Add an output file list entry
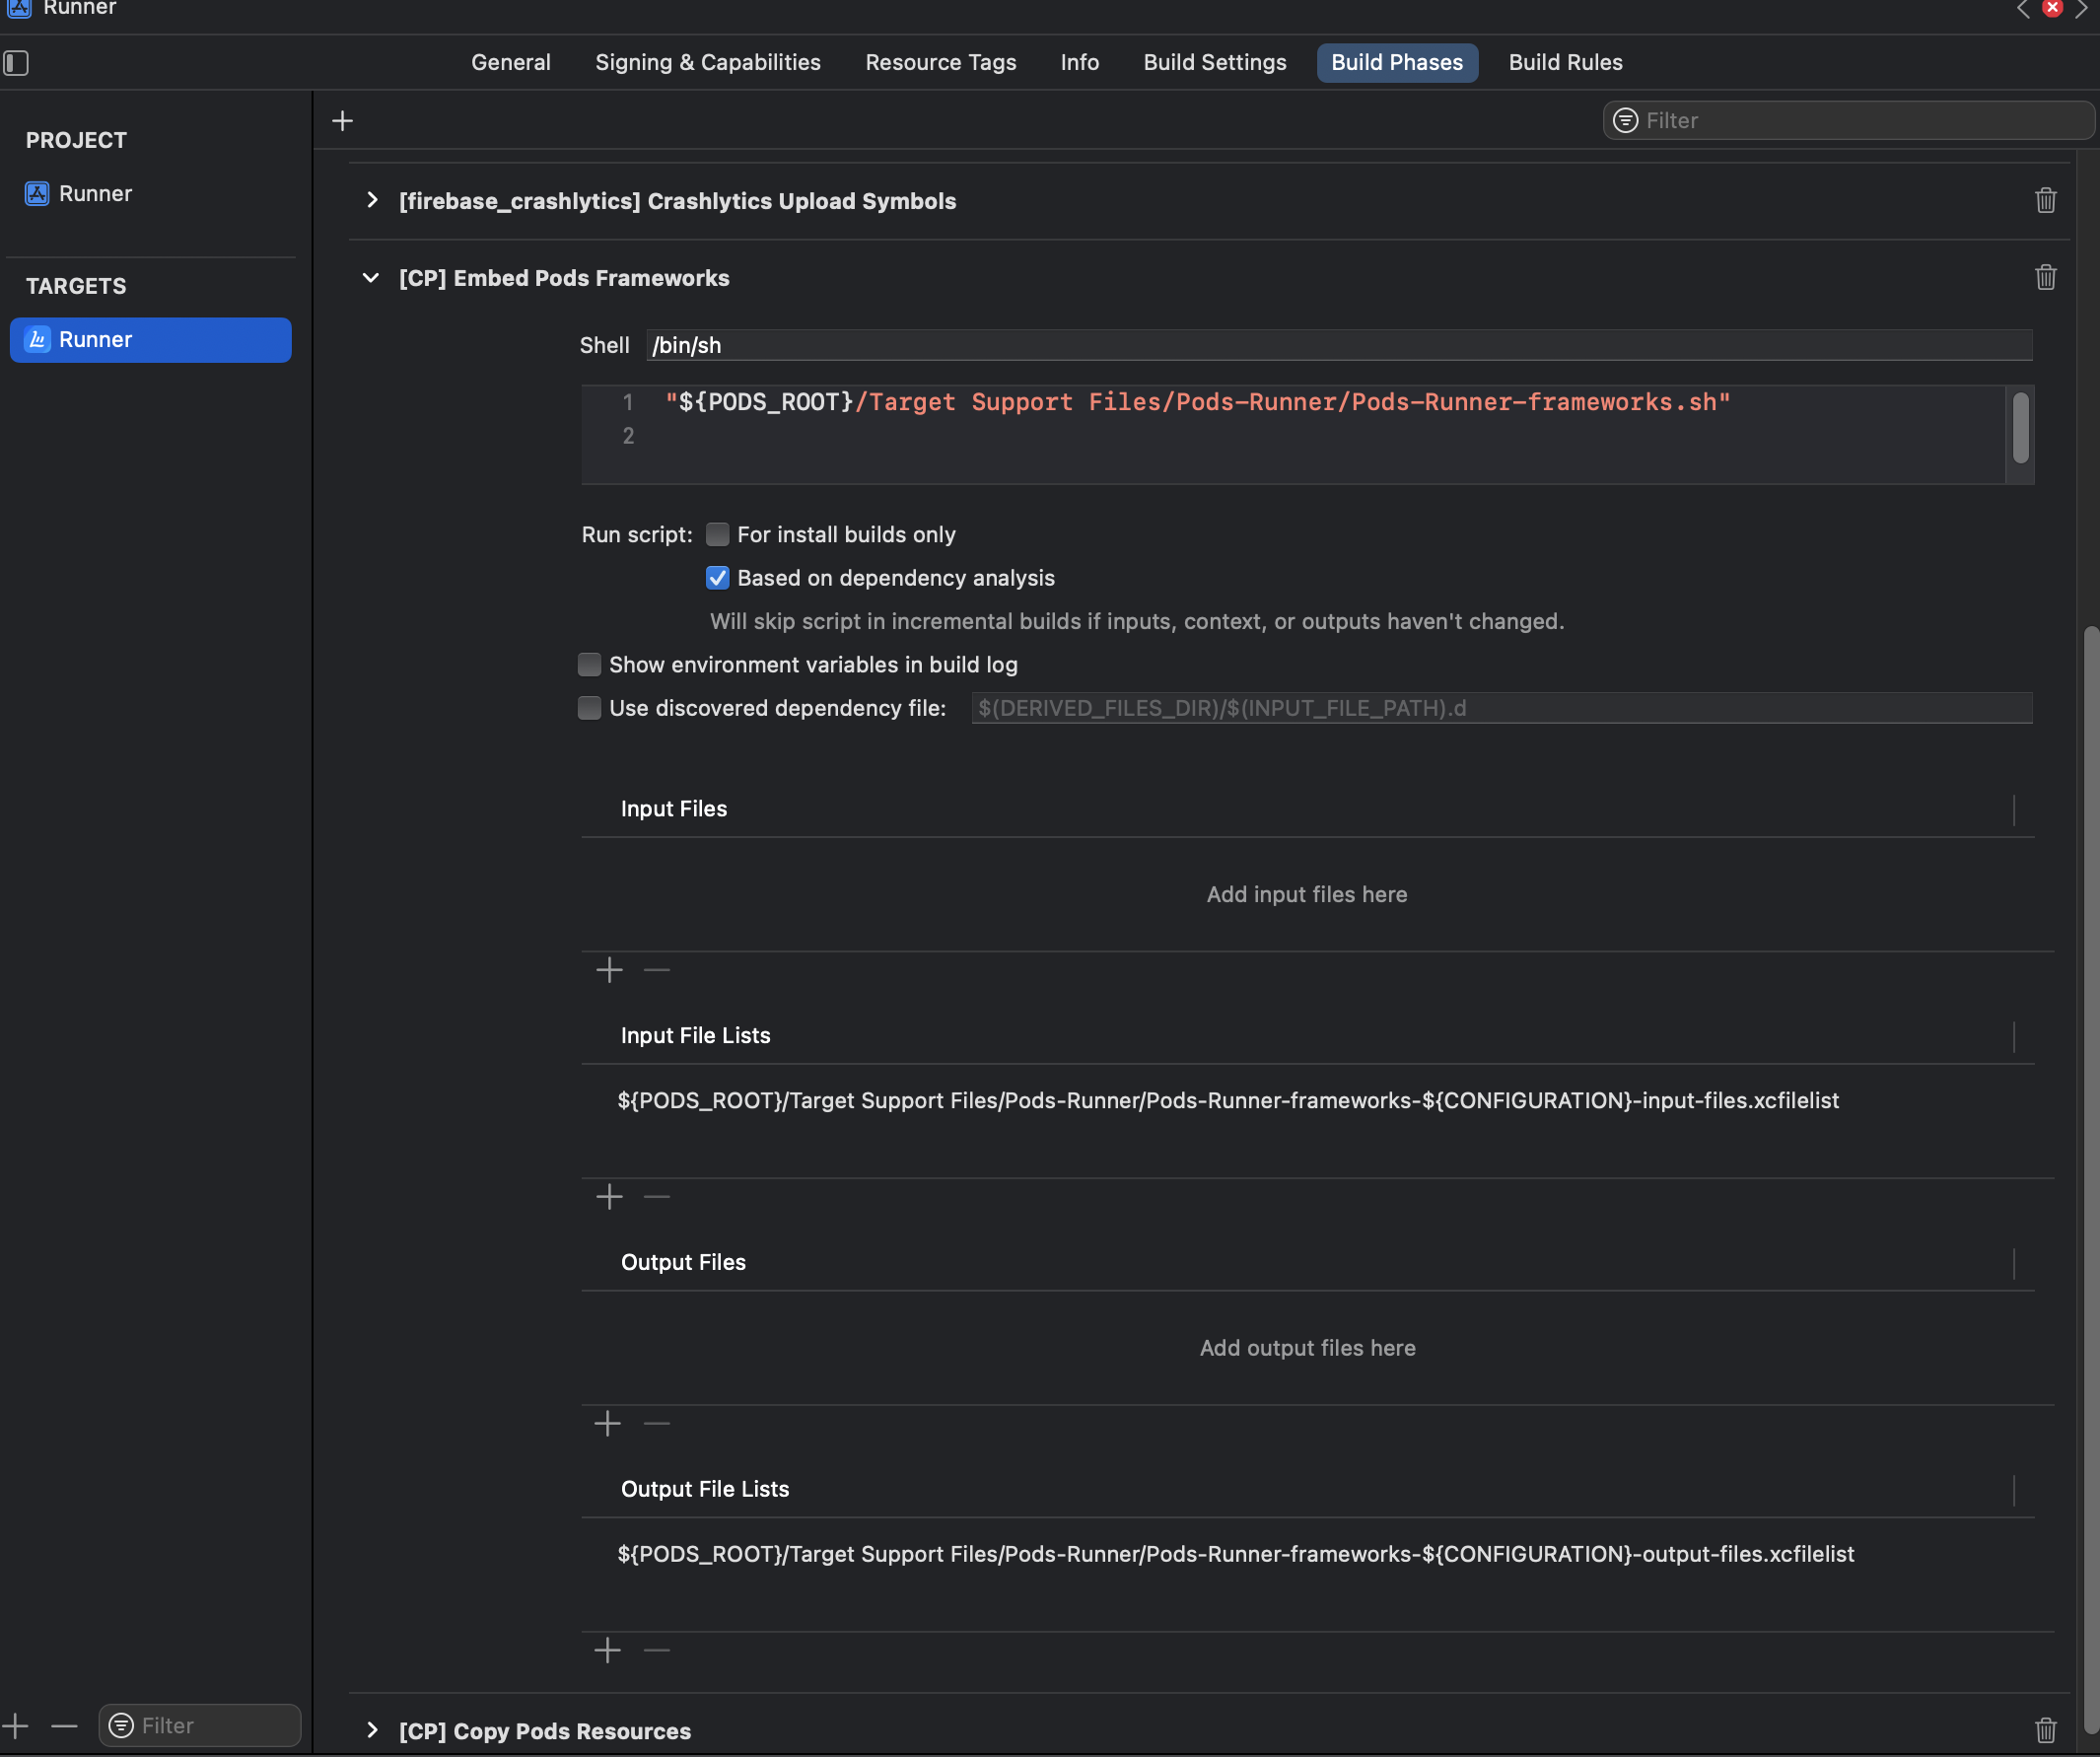The image size is (2100, 1757). coord(607,1650)
